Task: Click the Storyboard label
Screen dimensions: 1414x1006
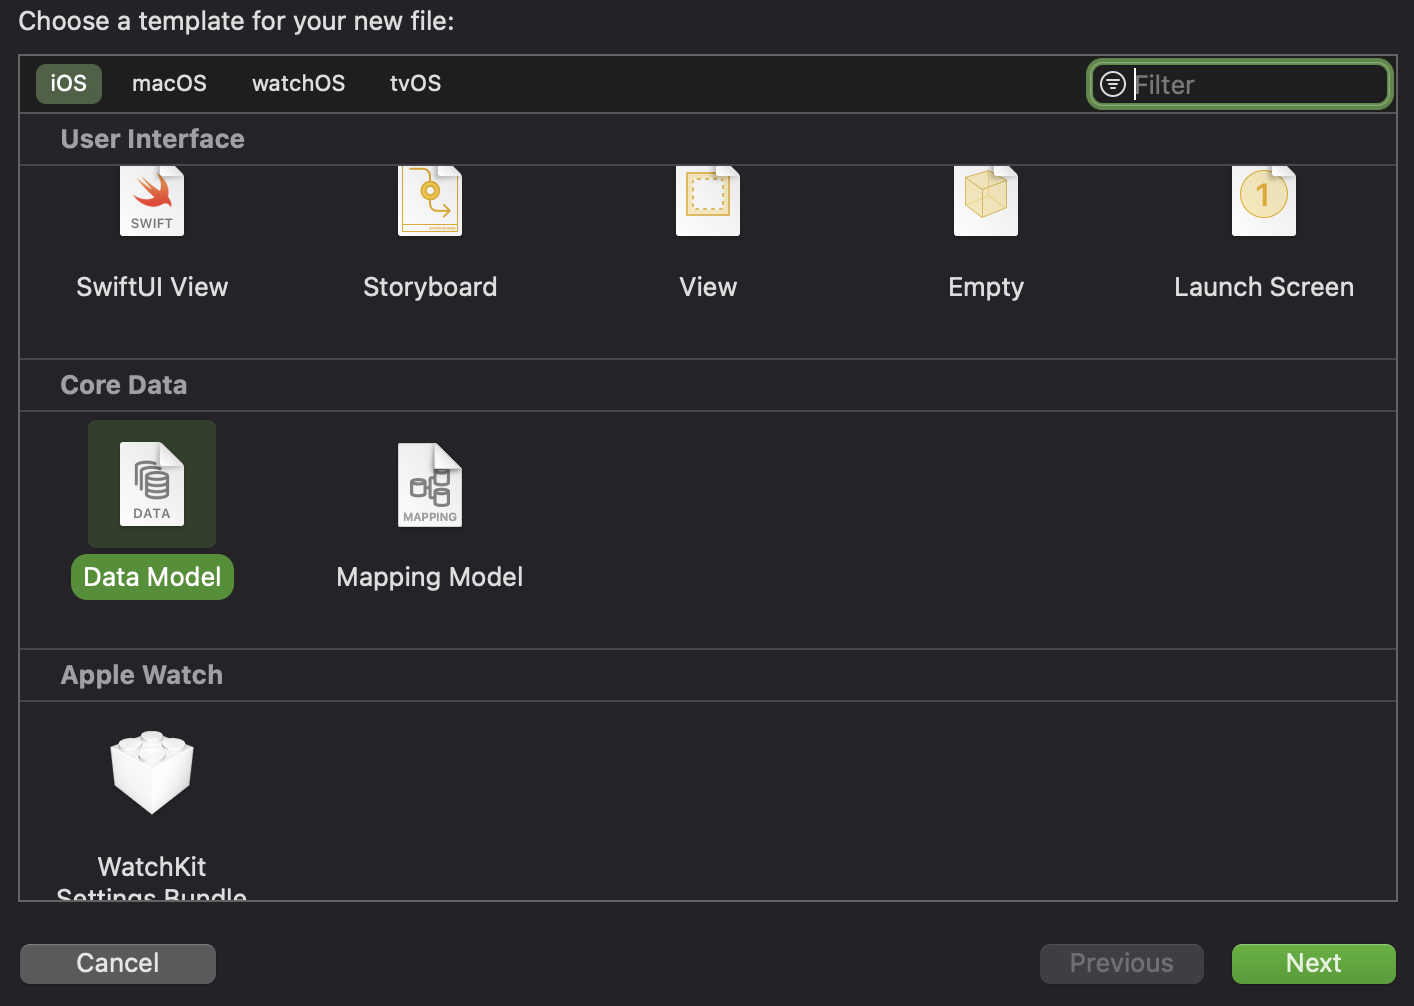Action: (430, 287)
